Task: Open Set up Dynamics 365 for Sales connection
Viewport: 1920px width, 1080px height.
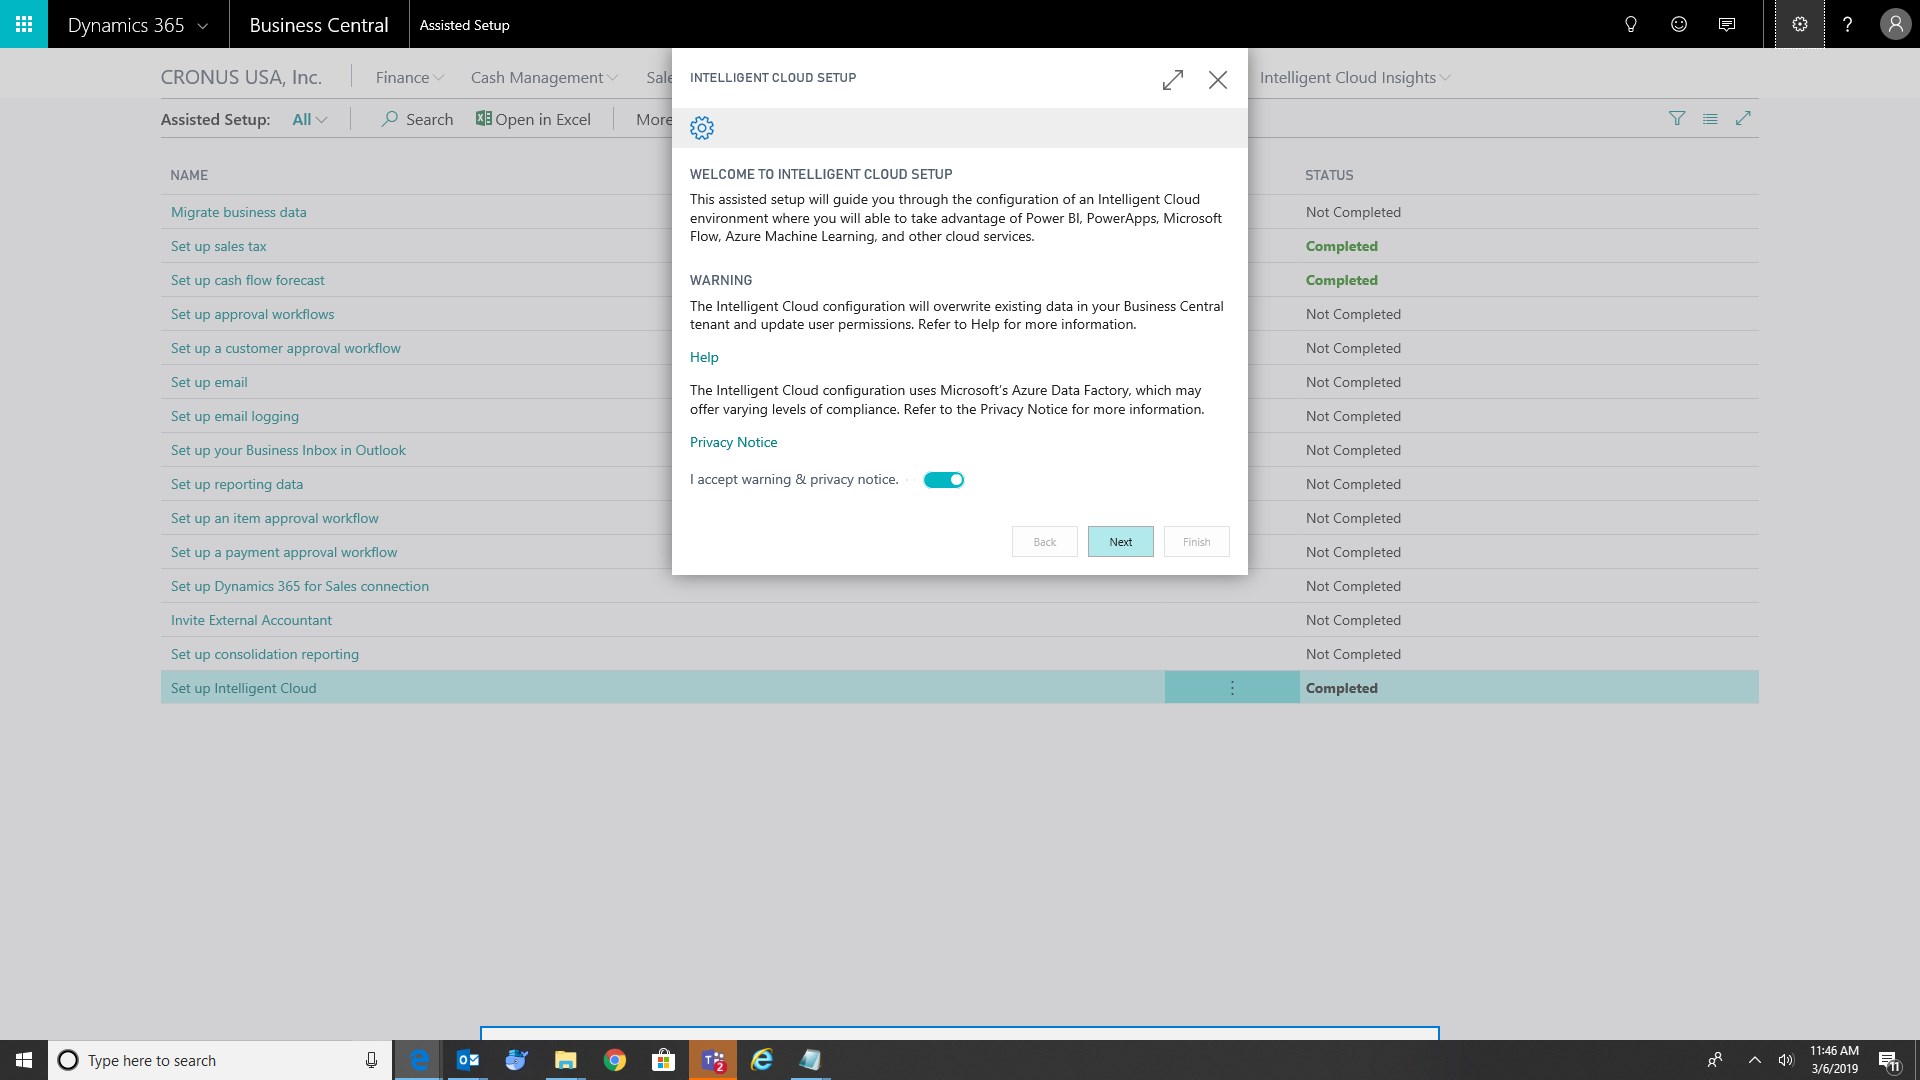Action: pyautogui.click(x=299, y=586)
